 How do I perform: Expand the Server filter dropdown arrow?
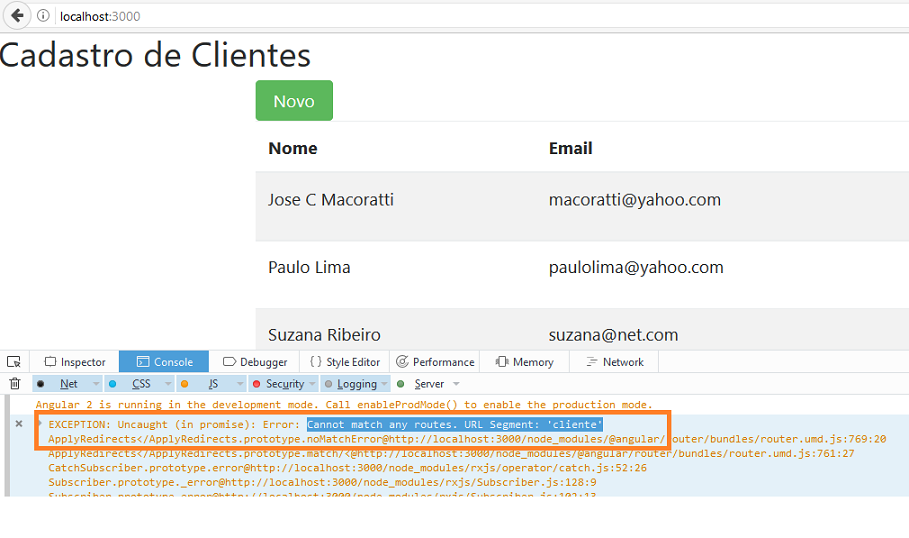(456, 384)
